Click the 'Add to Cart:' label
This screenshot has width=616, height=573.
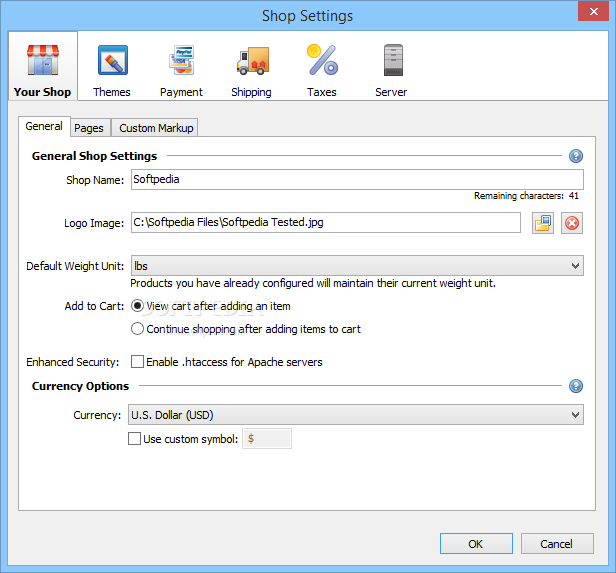tap(94, 306)
